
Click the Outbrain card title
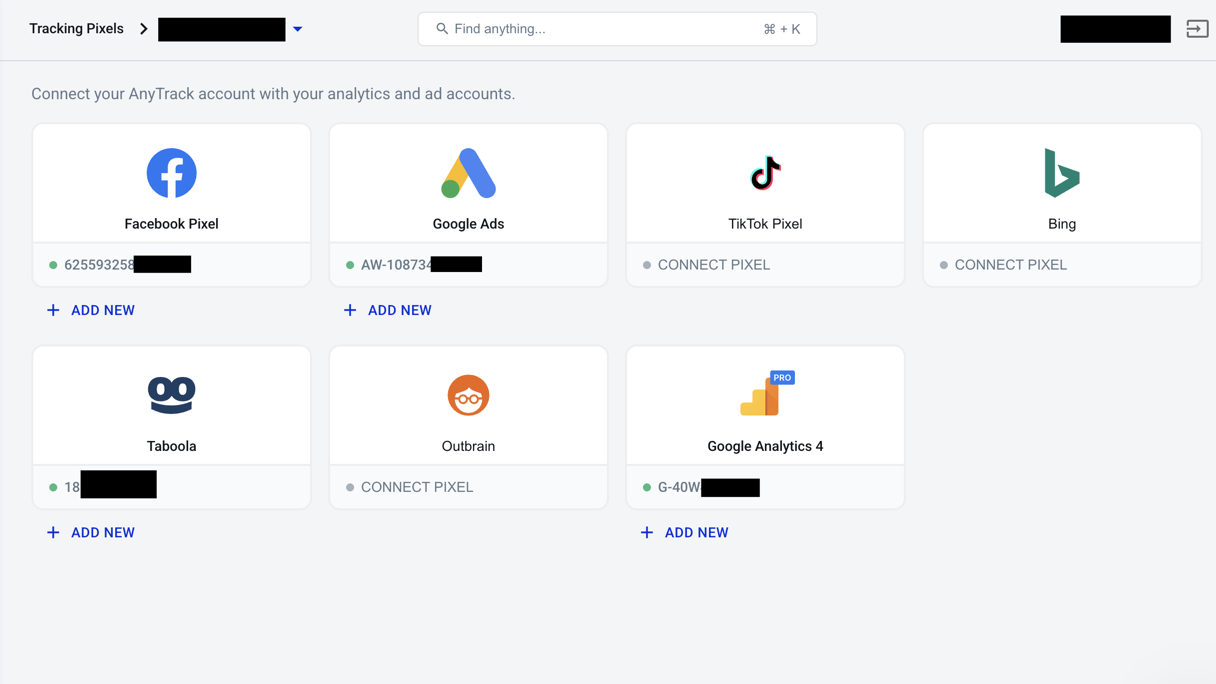(468, 446)
